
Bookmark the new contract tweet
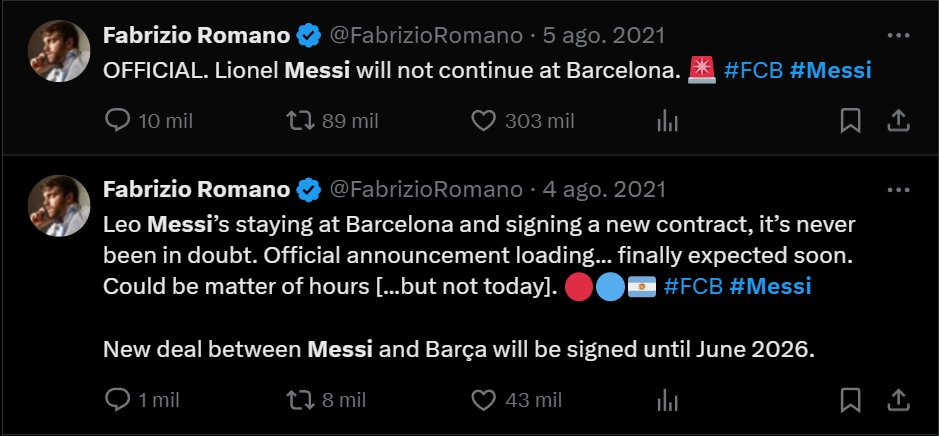[850, 399]
